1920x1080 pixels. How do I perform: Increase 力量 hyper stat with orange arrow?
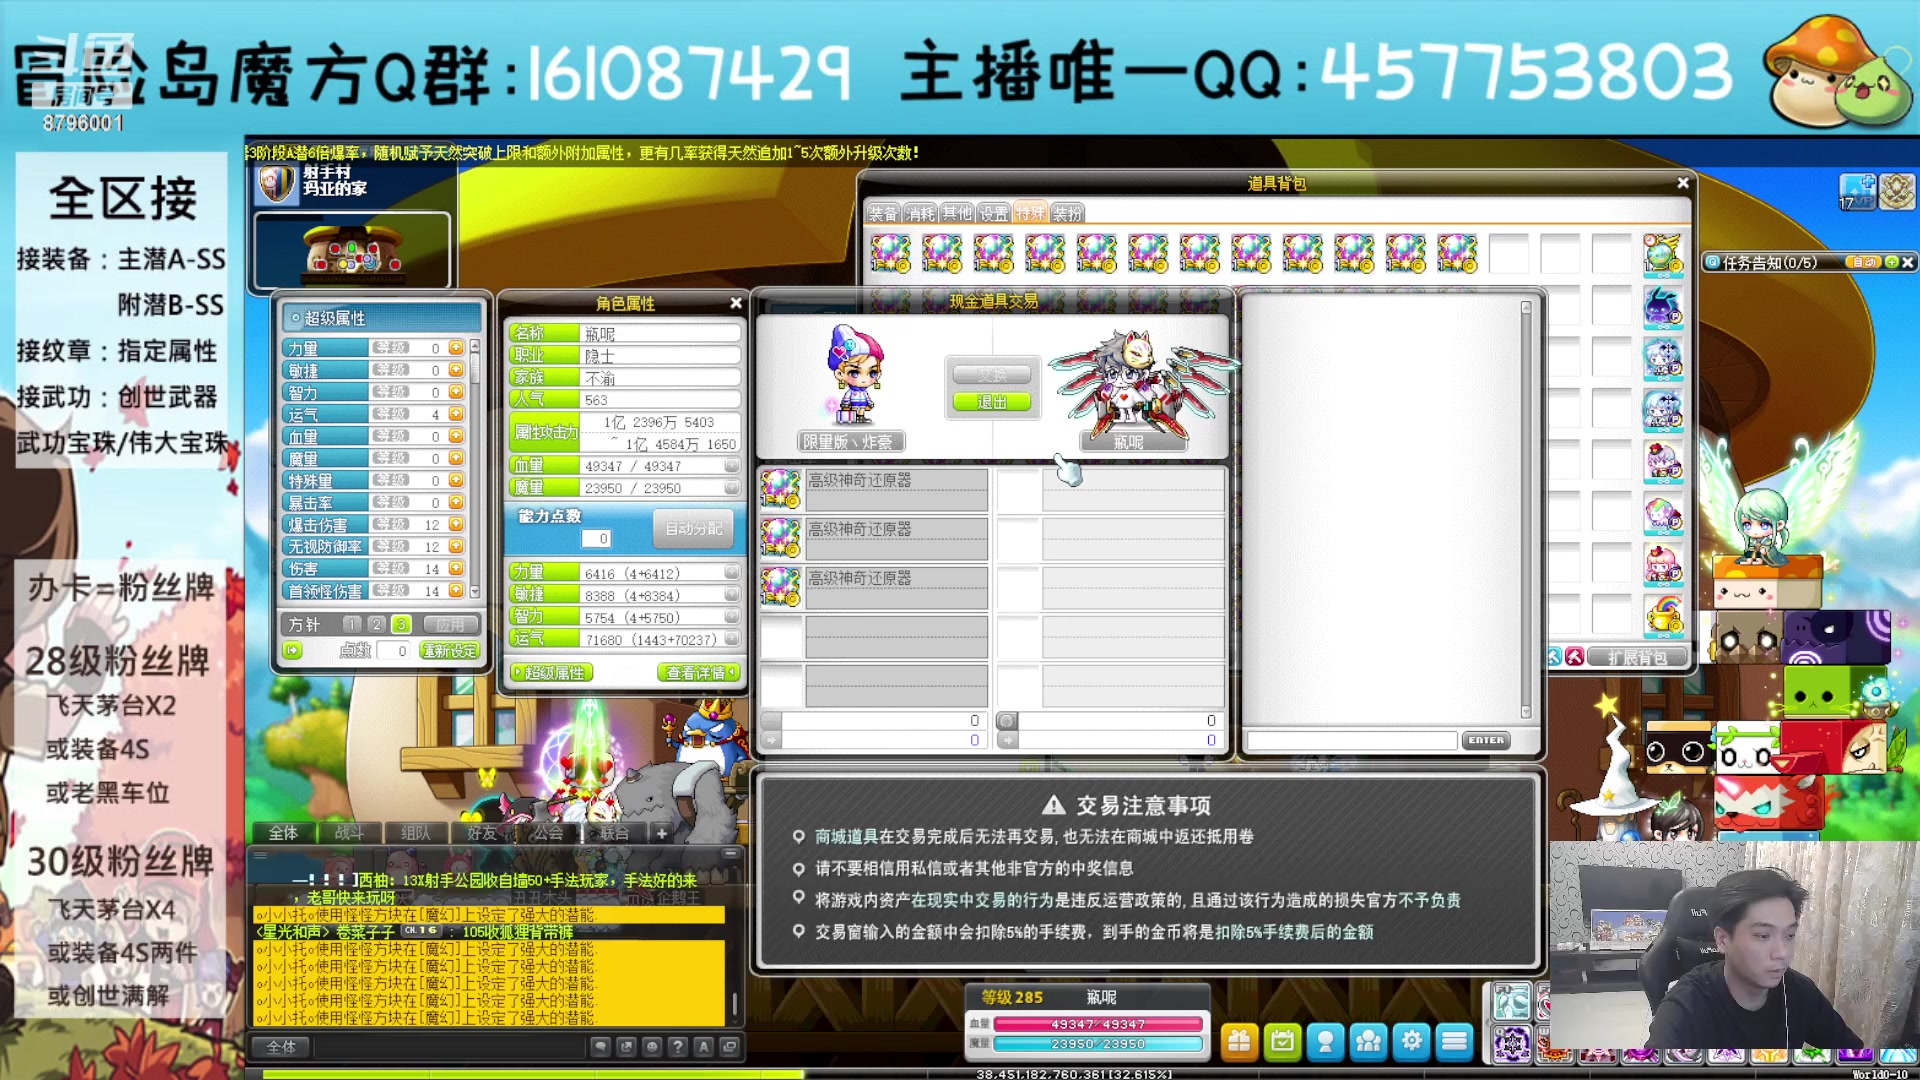click(x=456, y=348)
